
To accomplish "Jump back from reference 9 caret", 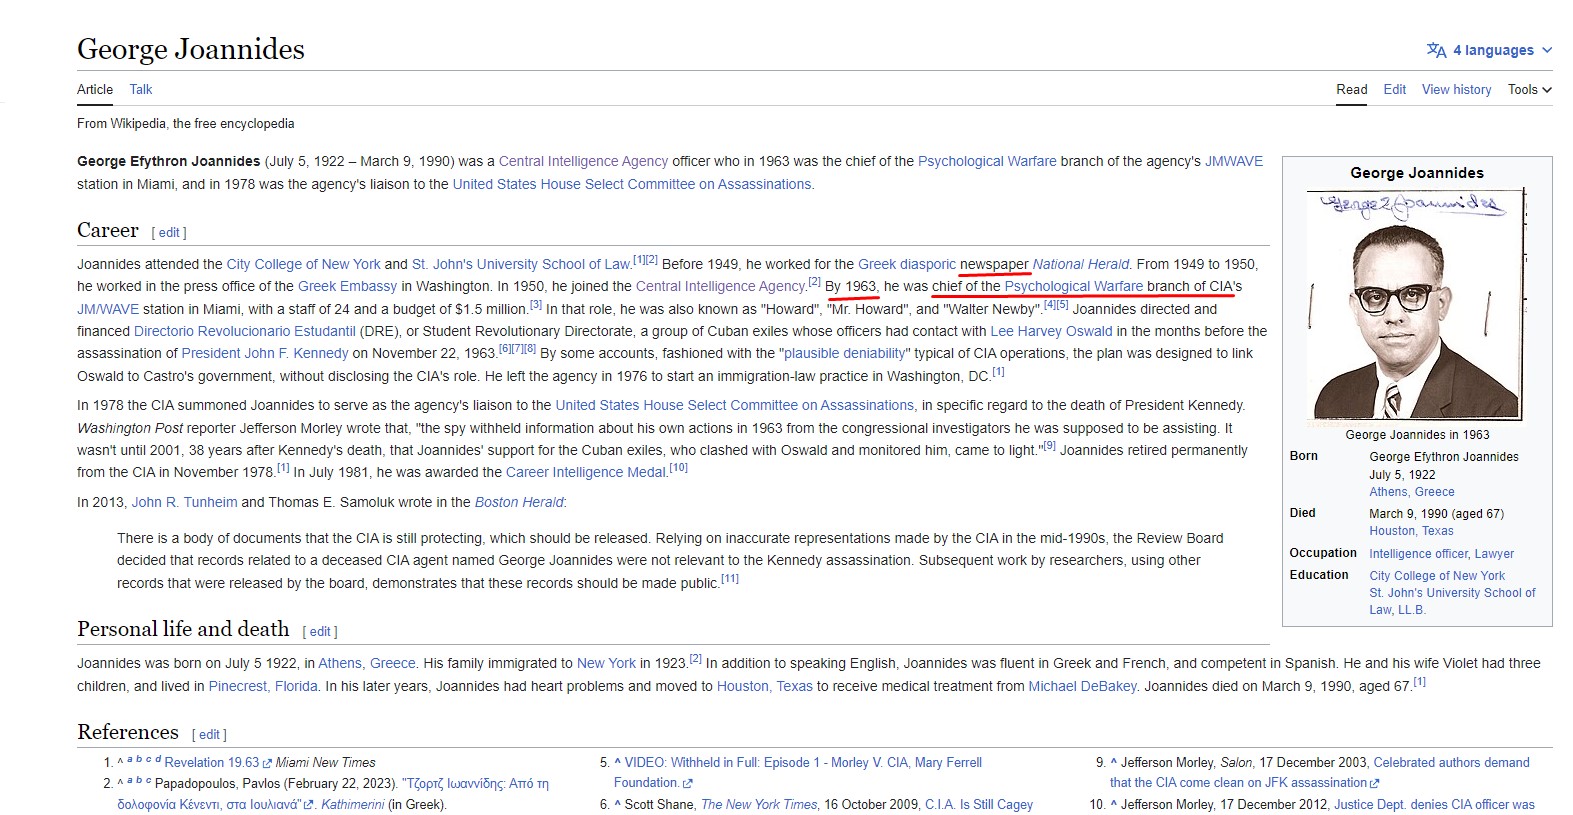I will click(1113, 762).
